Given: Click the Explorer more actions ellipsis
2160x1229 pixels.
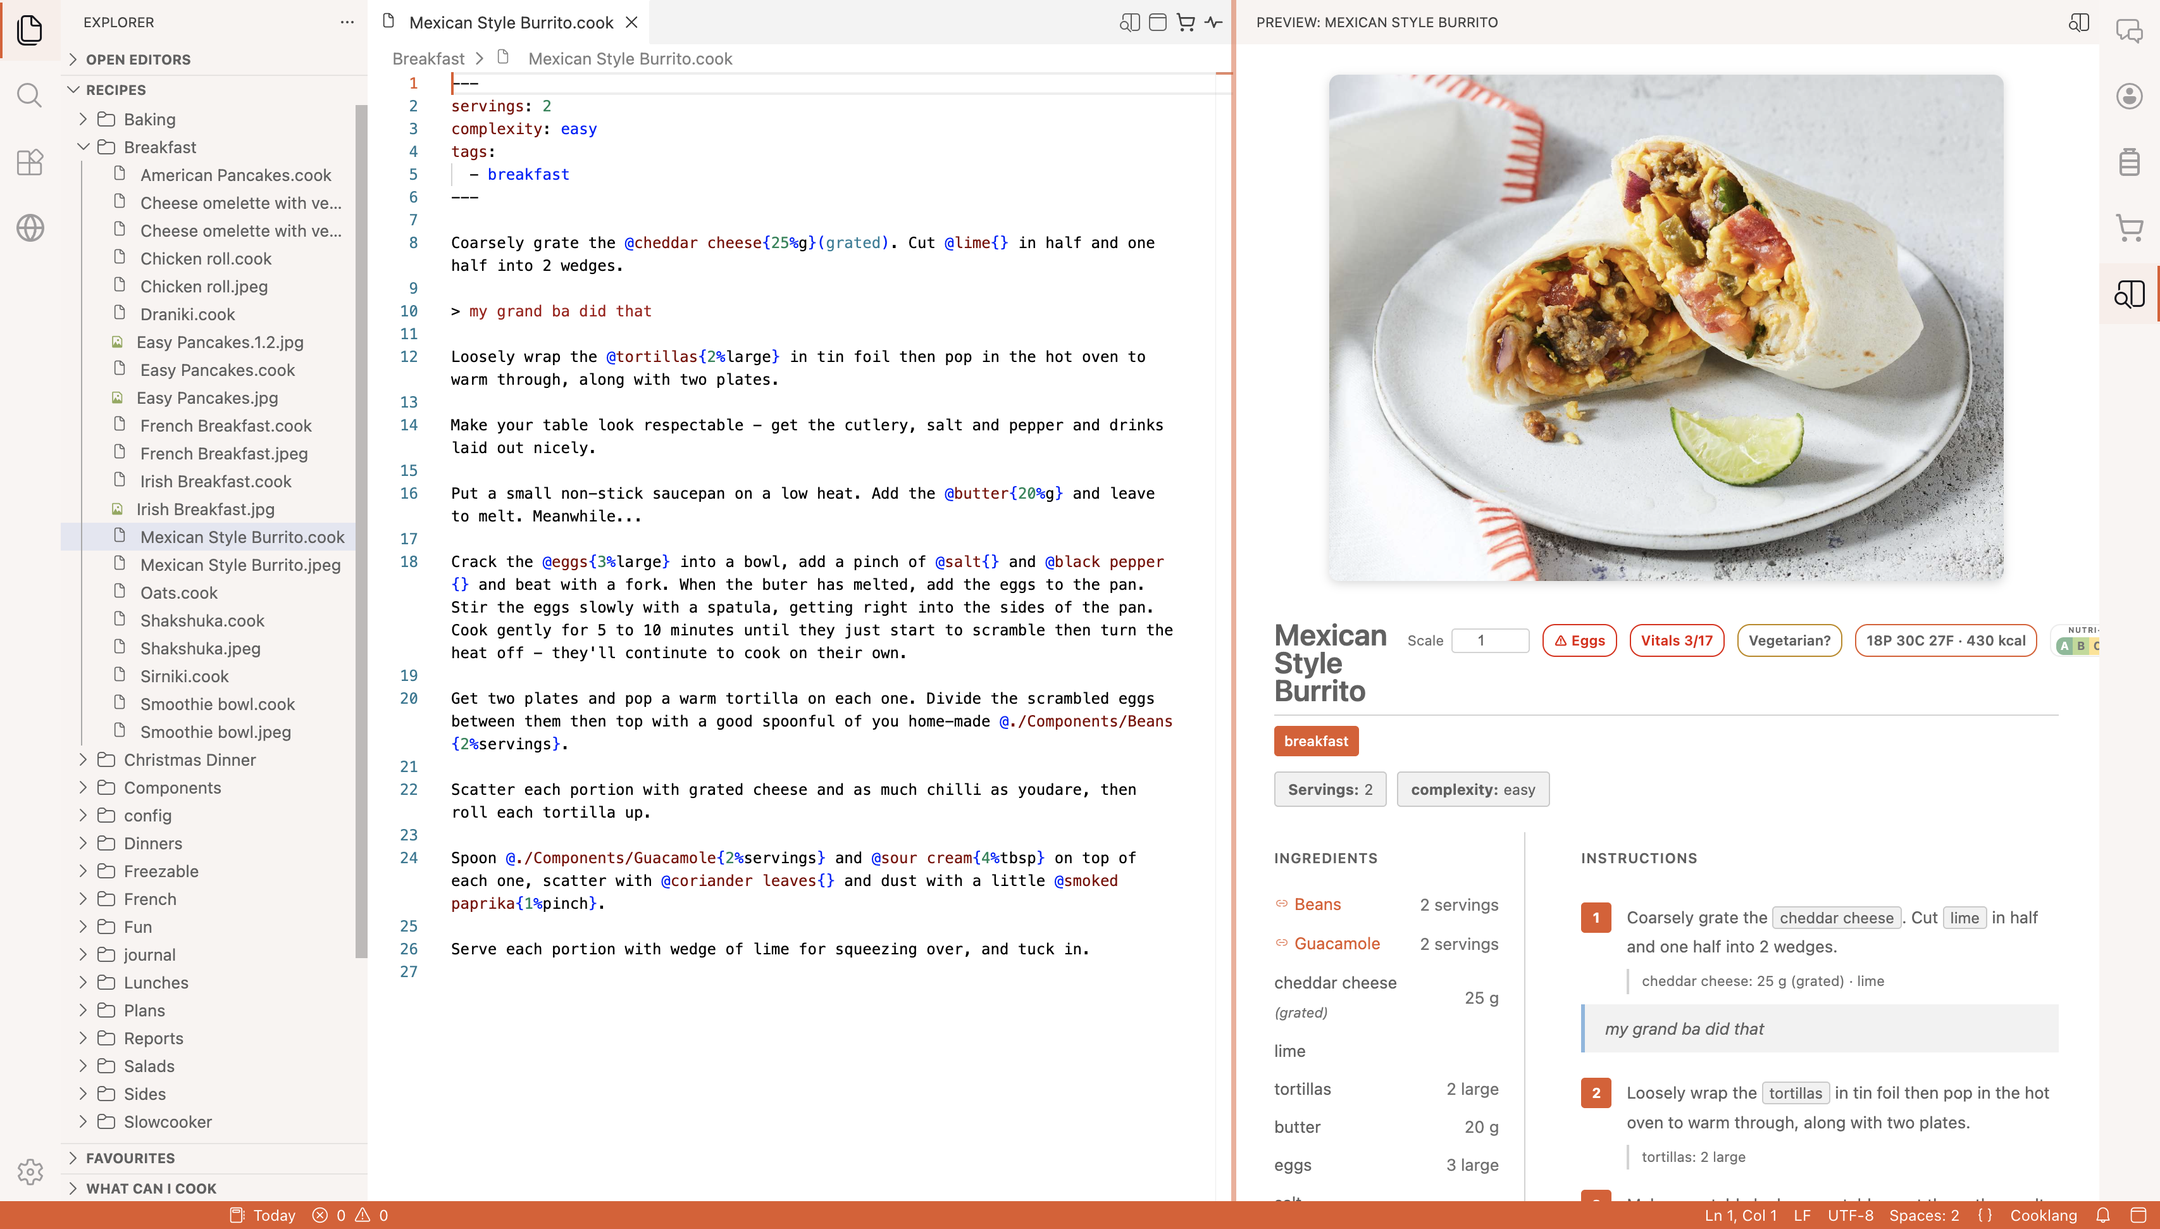Looking at the screenshot, I should (x=347, y=22).
